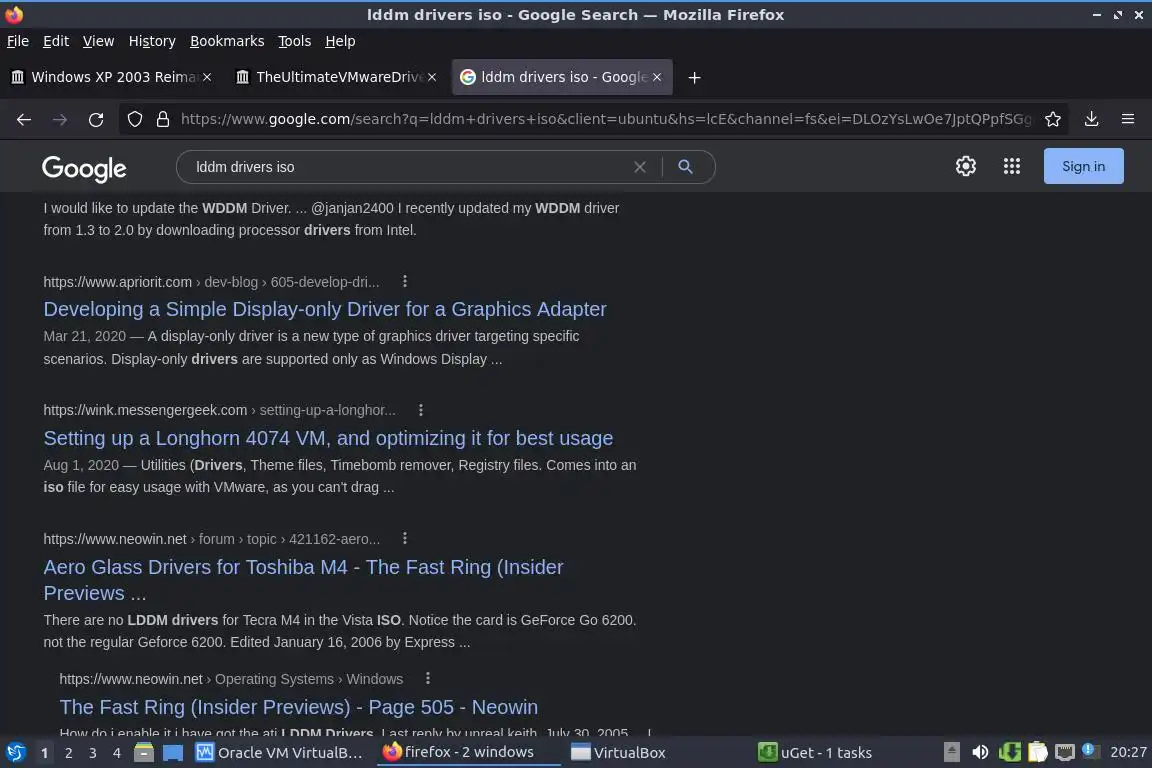The height and width of the screenshot is (768, 1152).
Task: Click the Google logo
Action: pos(84,168)
